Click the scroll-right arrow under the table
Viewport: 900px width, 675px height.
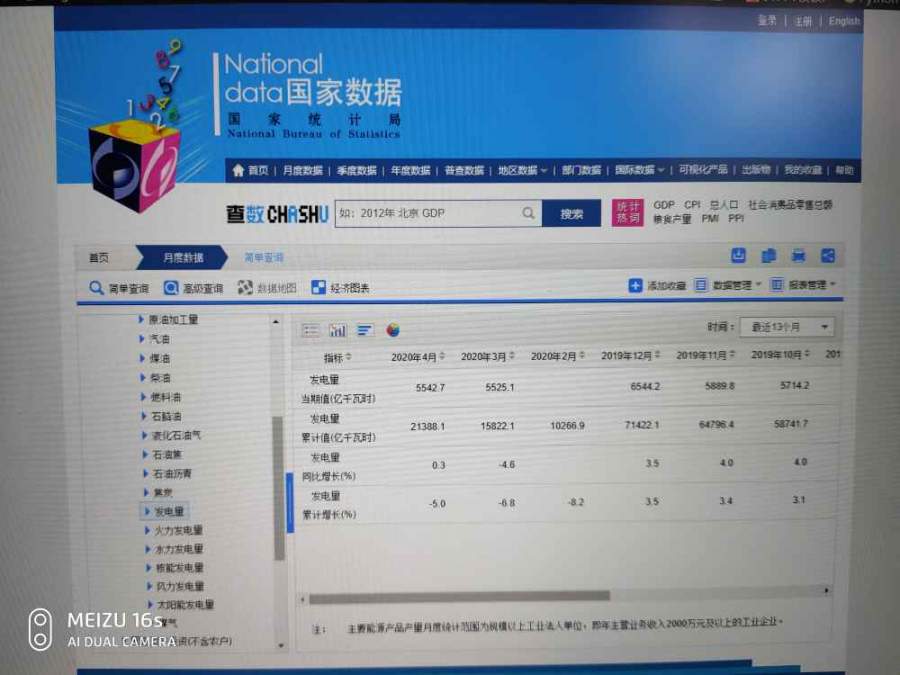(x=827, y=591)
